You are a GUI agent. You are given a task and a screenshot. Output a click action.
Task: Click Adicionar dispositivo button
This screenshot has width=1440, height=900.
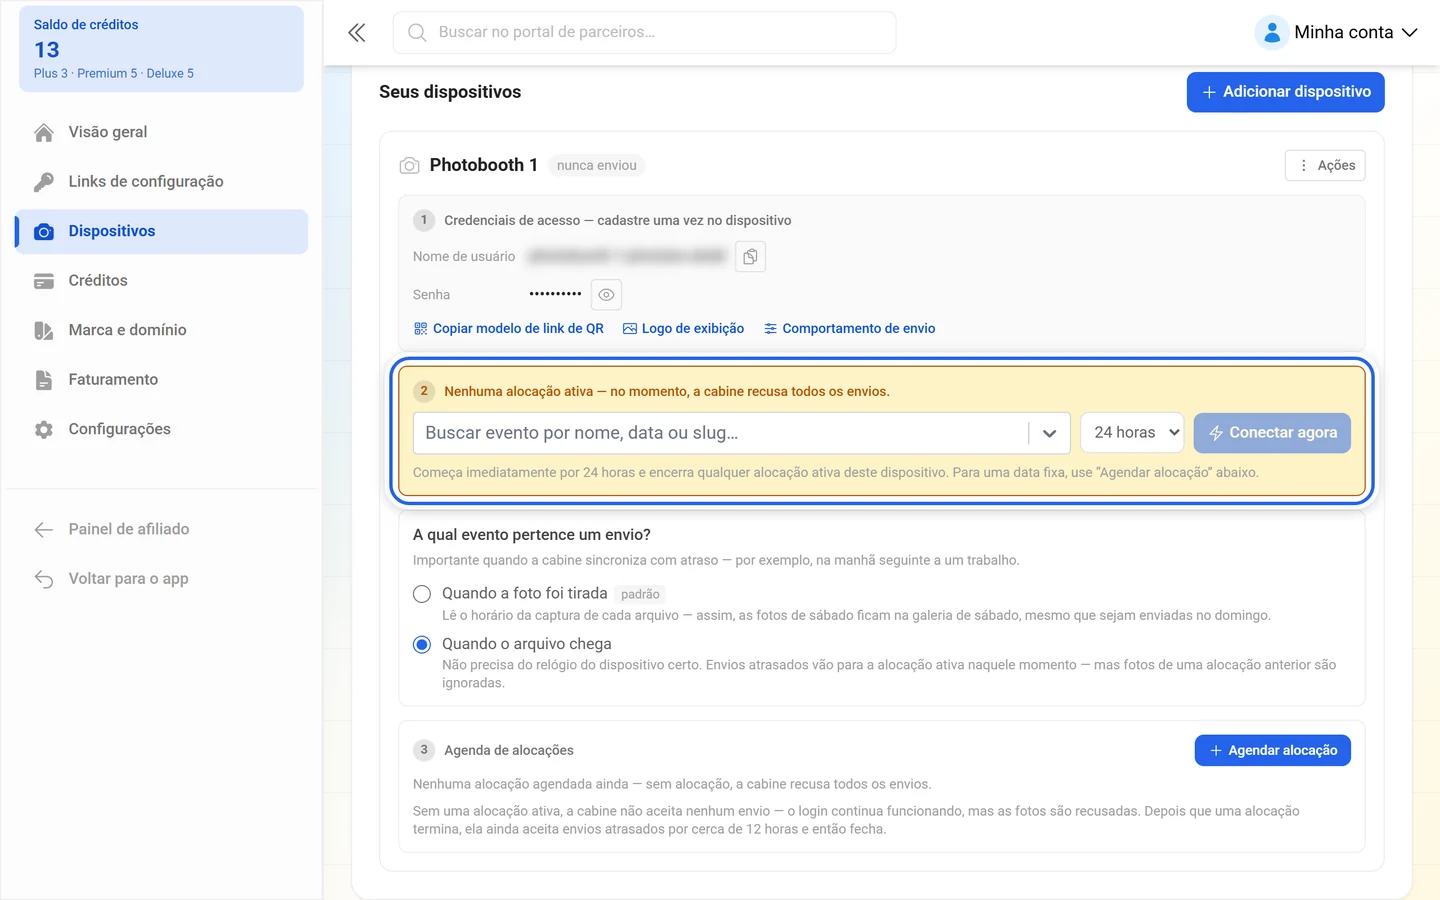click(1286, 92)
